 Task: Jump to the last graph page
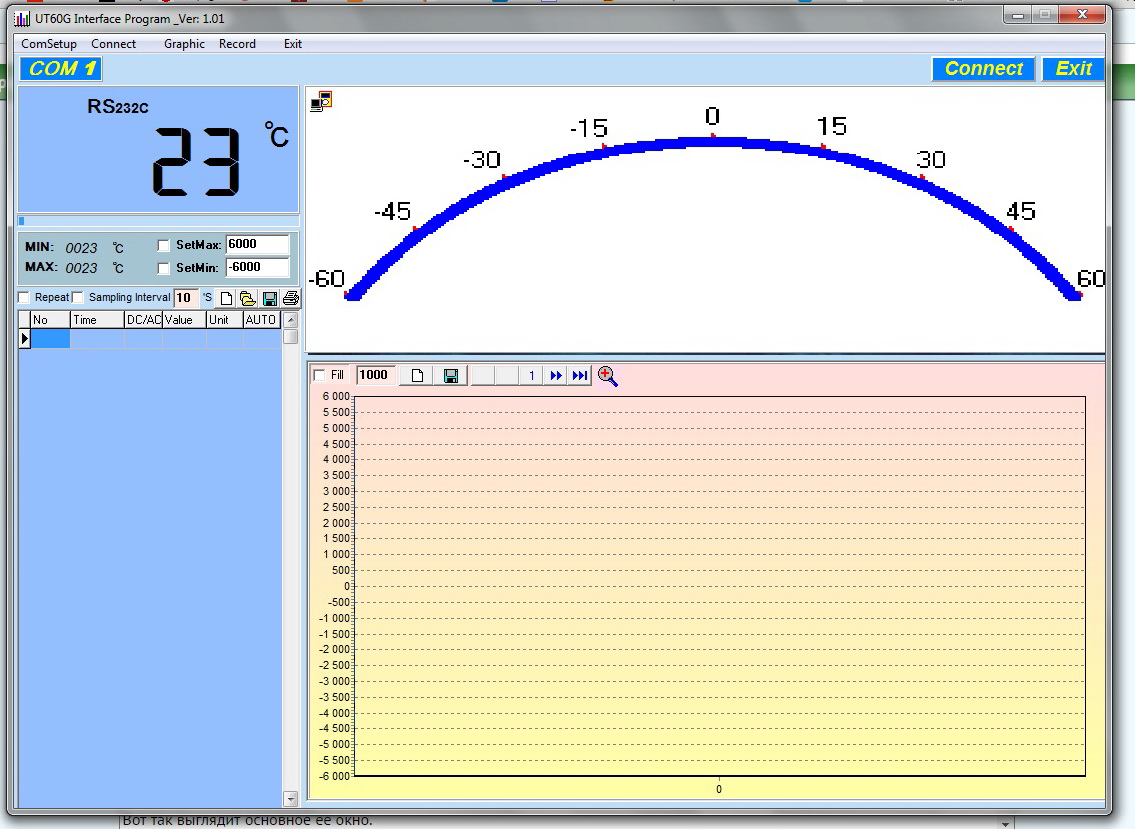coord(580,376)
